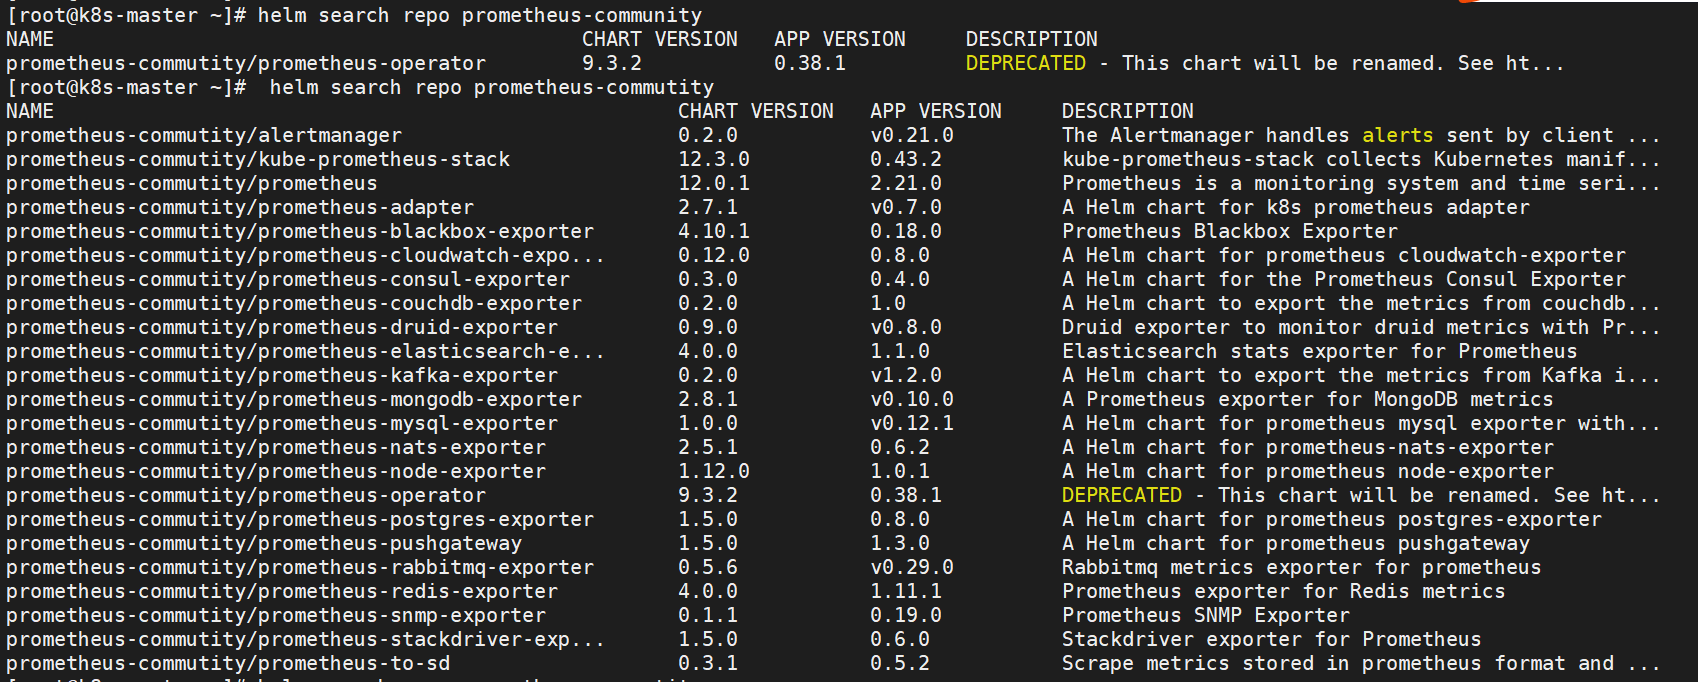Click 'prometheus-commutity/prometheus-elasticsearch-e...' name
This screenshot has width=1698, height=682.
pyautogui.click(x=306, y=351)
